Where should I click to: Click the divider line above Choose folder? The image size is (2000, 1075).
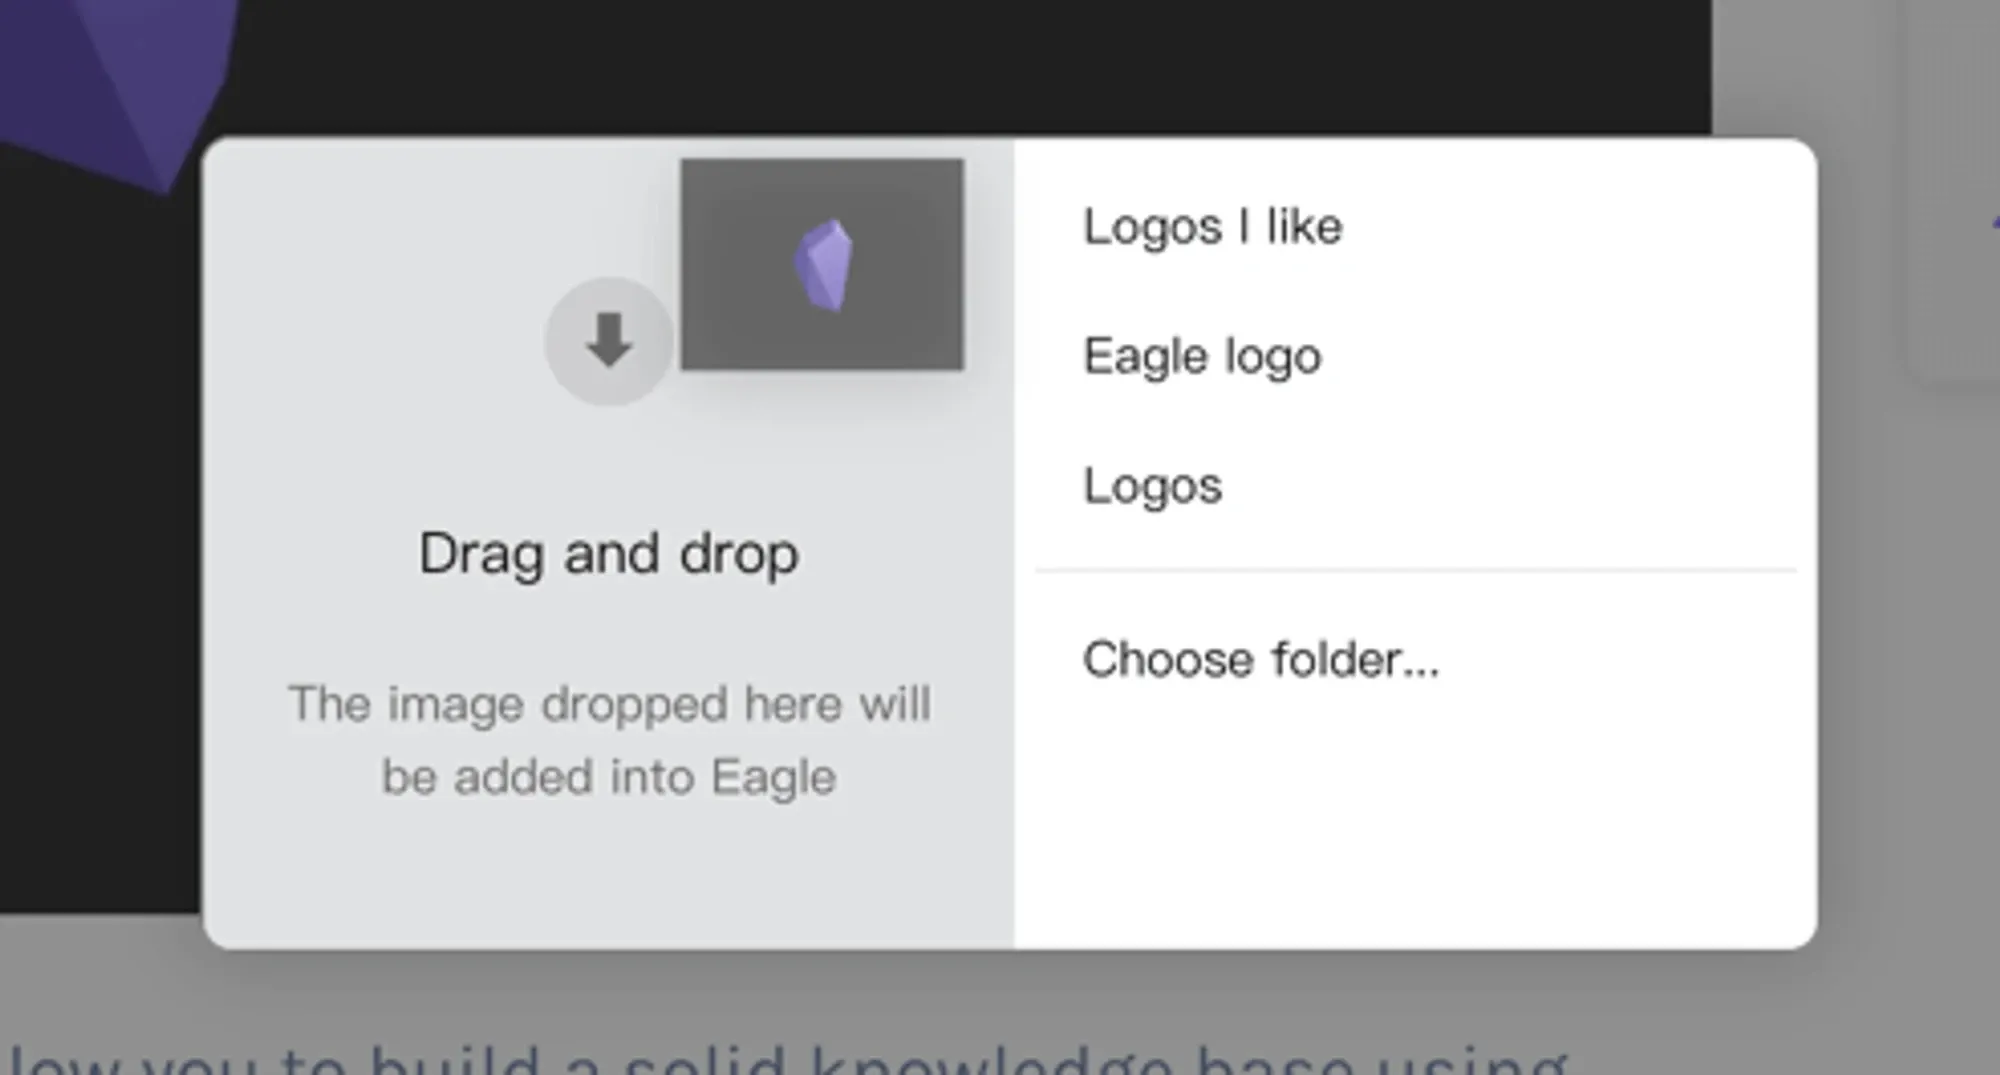point(1416,571)
